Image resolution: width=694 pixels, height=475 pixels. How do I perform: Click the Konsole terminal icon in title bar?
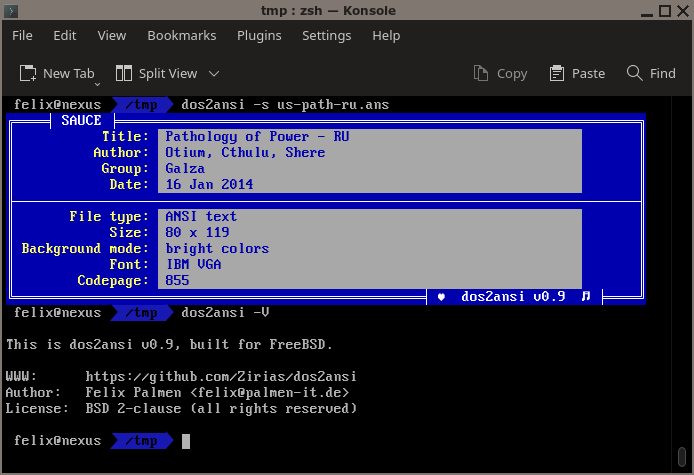tap(11, 11)
